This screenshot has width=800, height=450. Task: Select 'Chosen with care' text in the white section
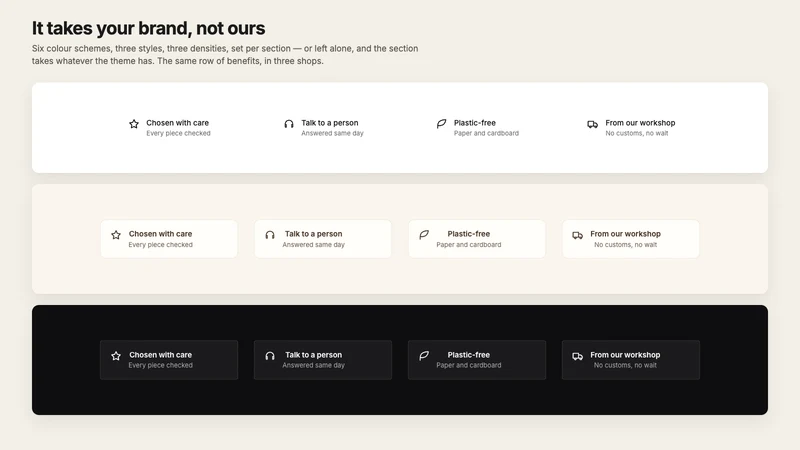click(178, 123)
